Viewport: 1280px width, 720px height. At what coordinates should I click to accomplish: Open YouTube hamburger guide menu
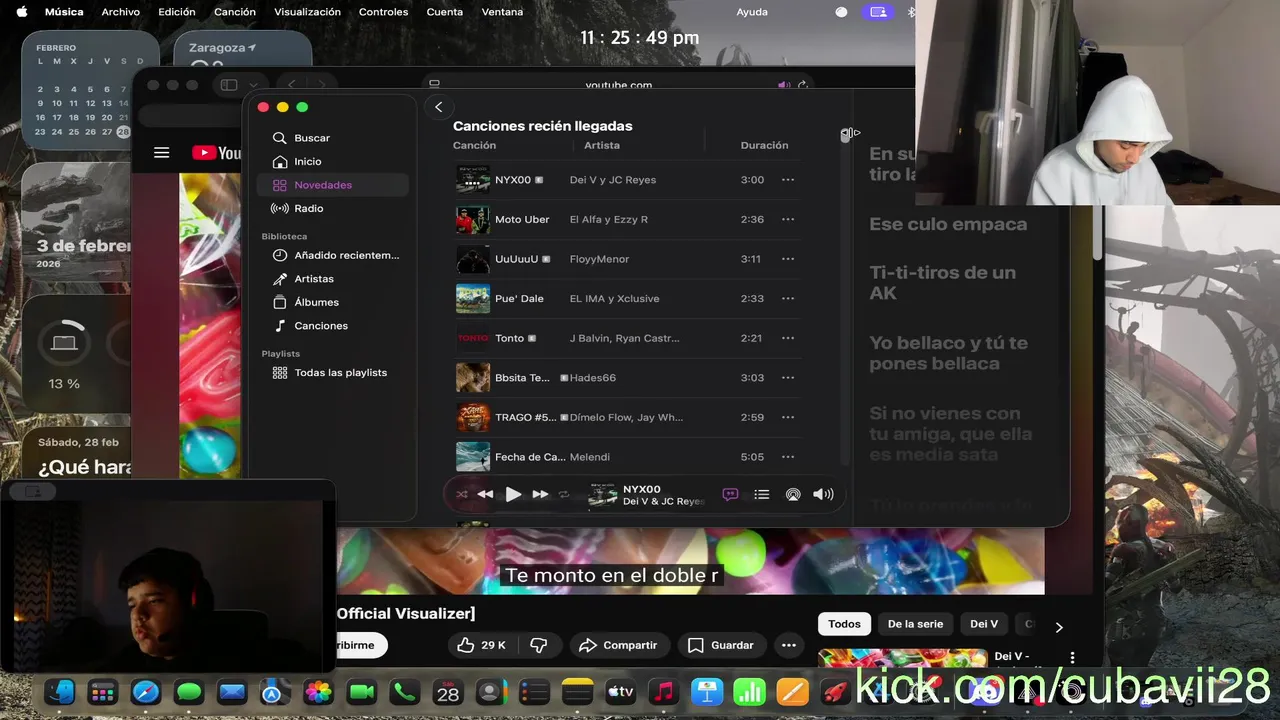tap(161, 153)
